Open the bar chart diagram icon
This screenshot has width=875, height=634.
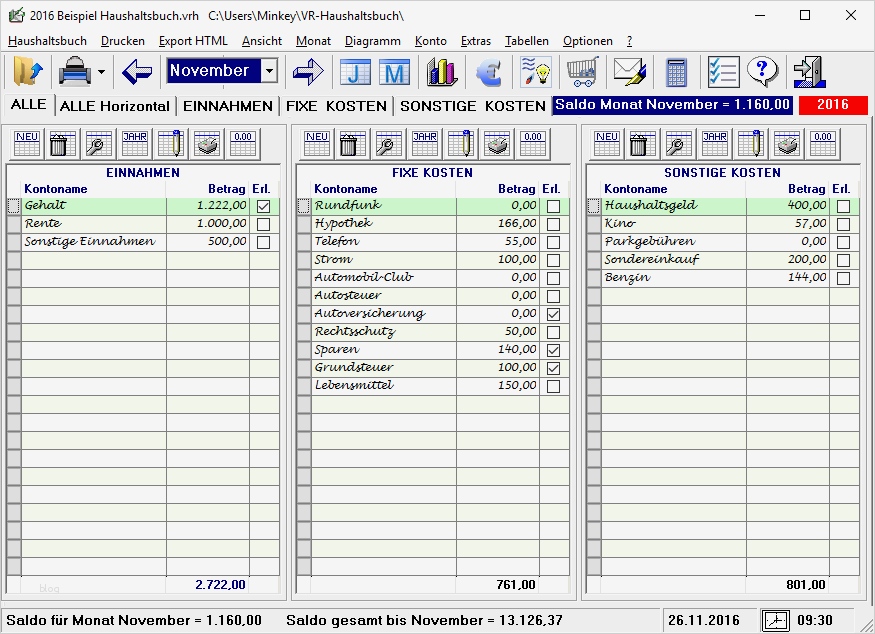[x=441, y=71]
